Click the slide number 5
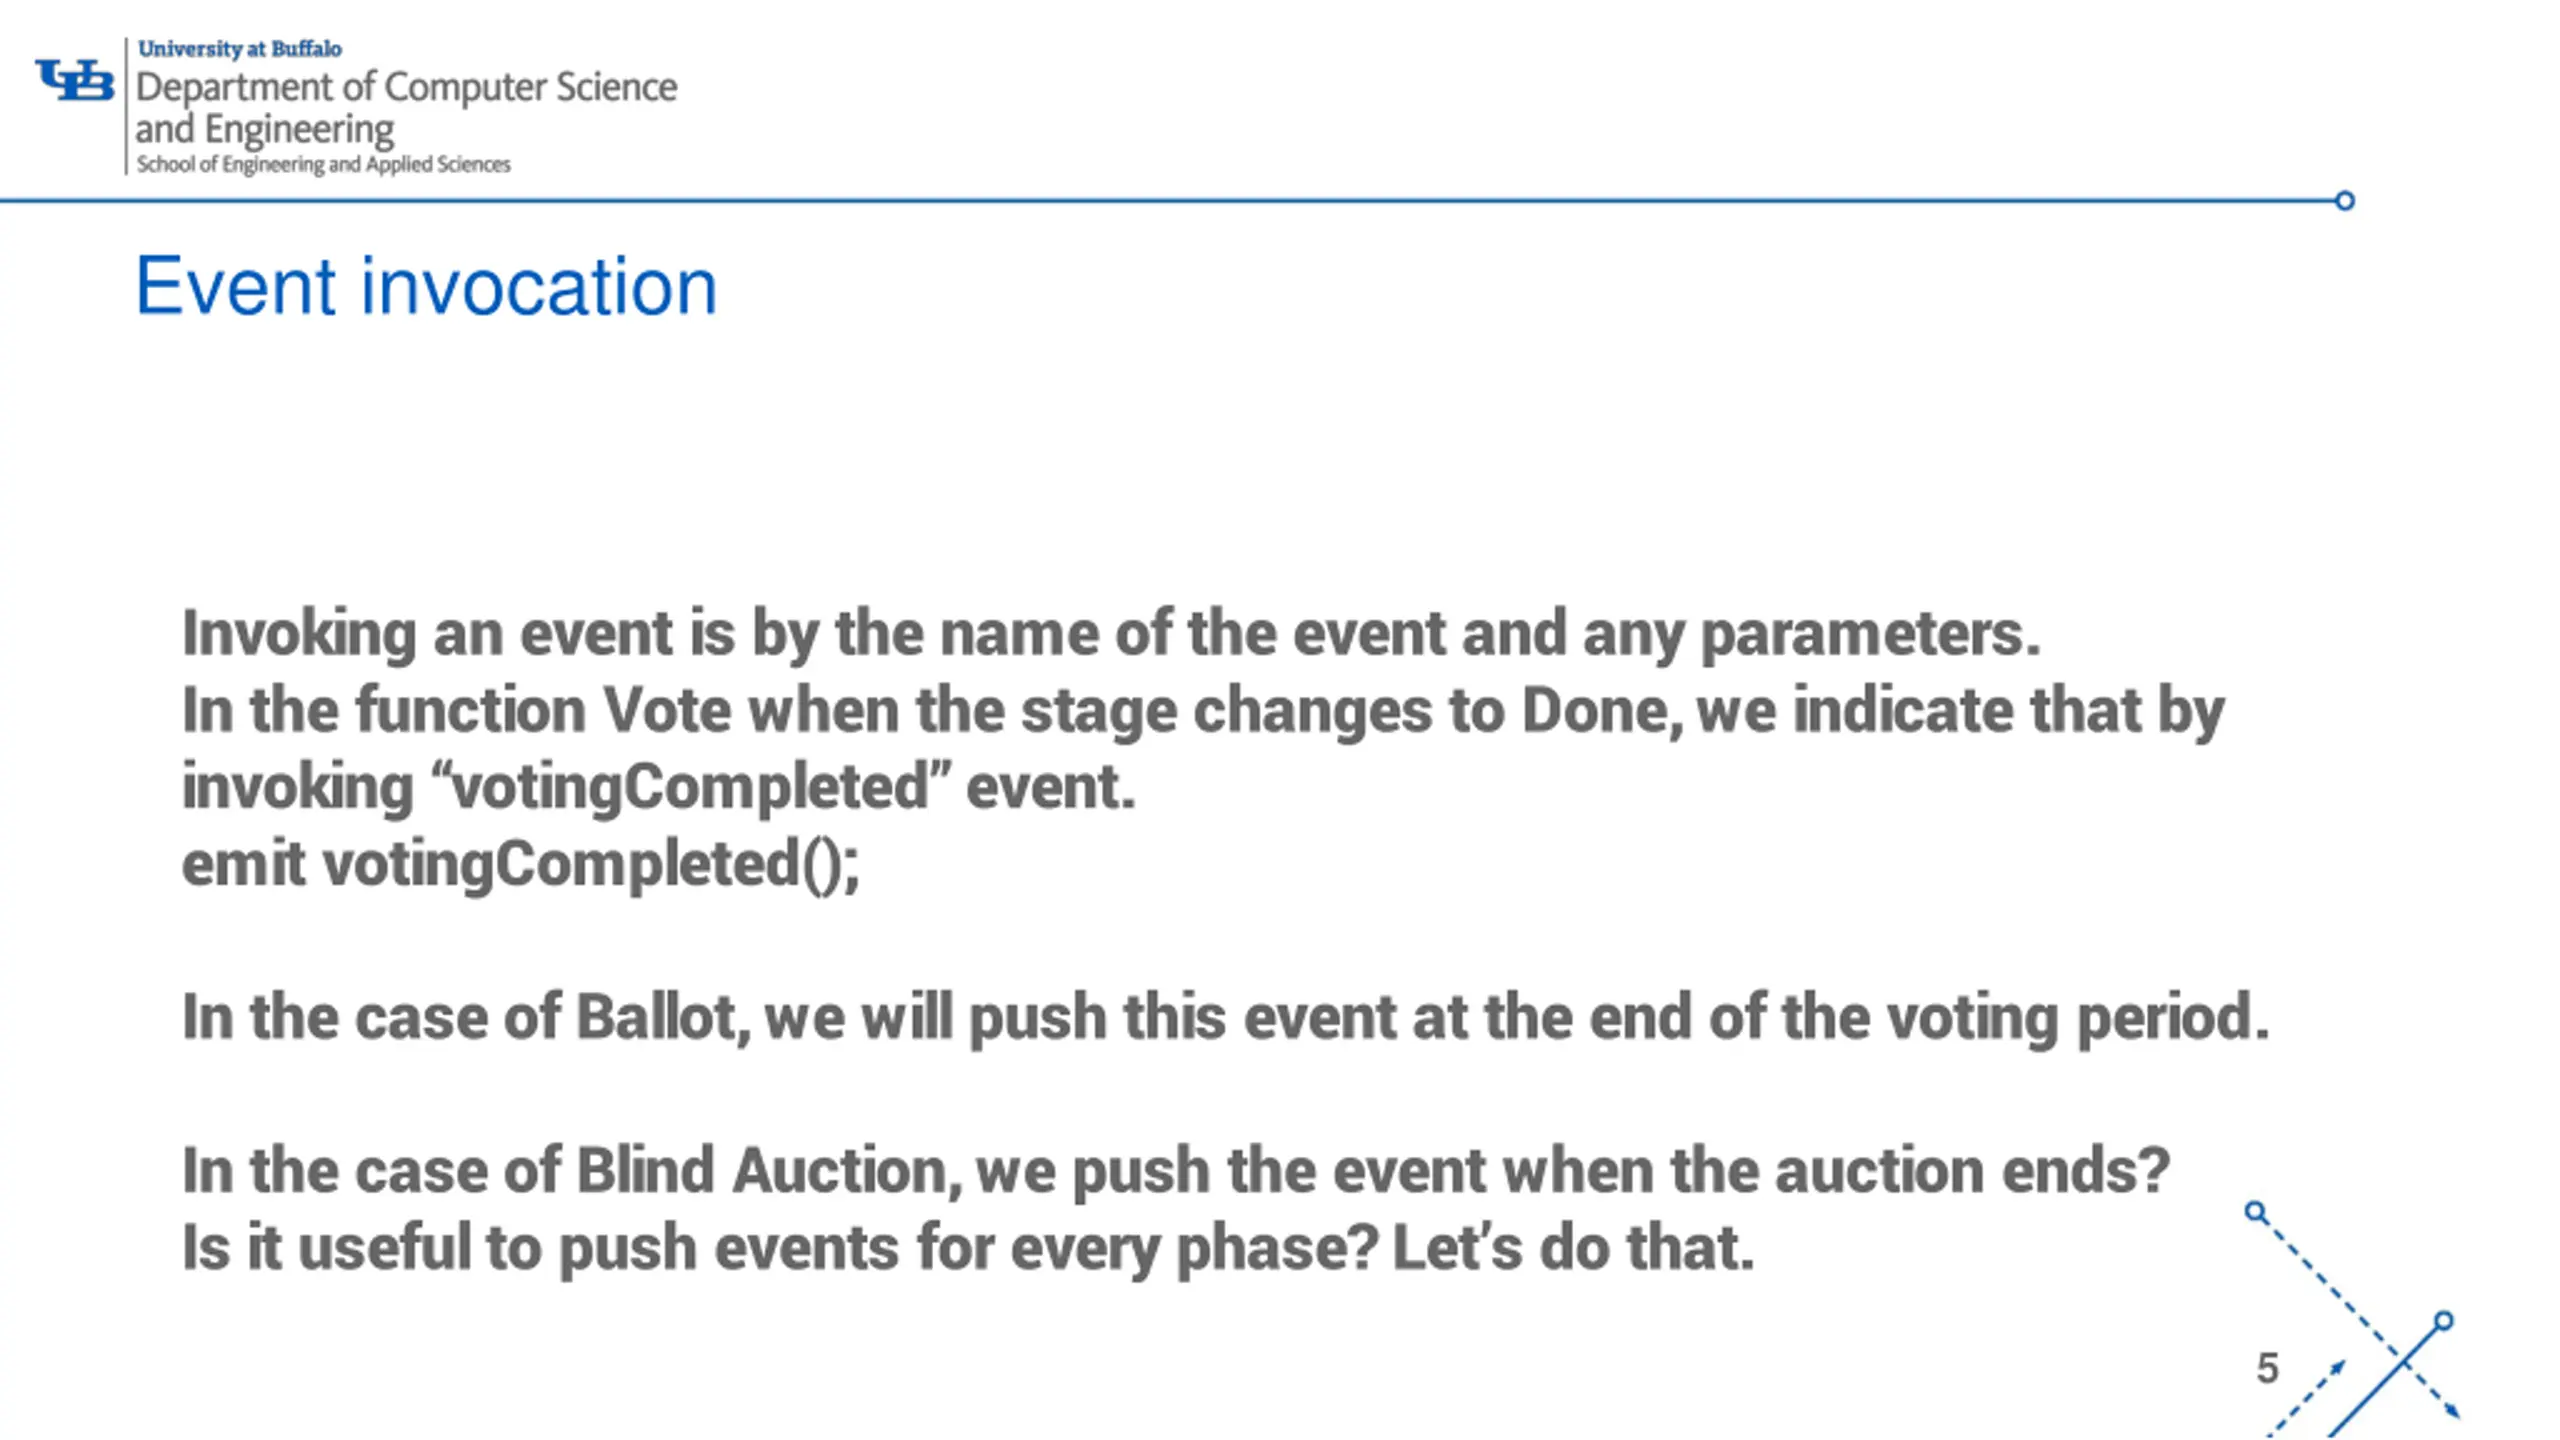This screenshot has width=2560, height=1440. coord(2267,1368)
